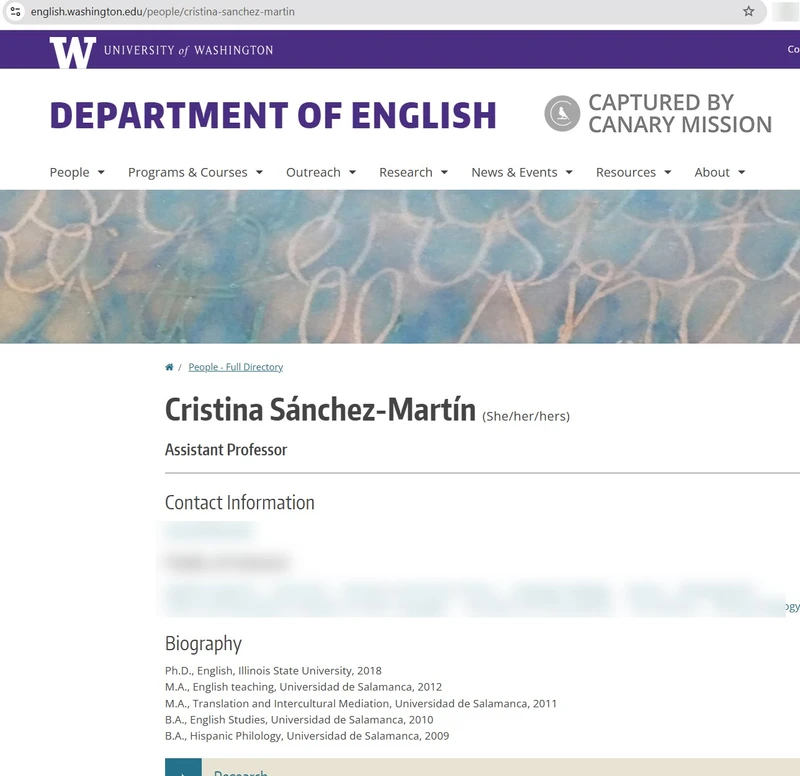
Task: Click the Department of English title link
Action: 273,115
